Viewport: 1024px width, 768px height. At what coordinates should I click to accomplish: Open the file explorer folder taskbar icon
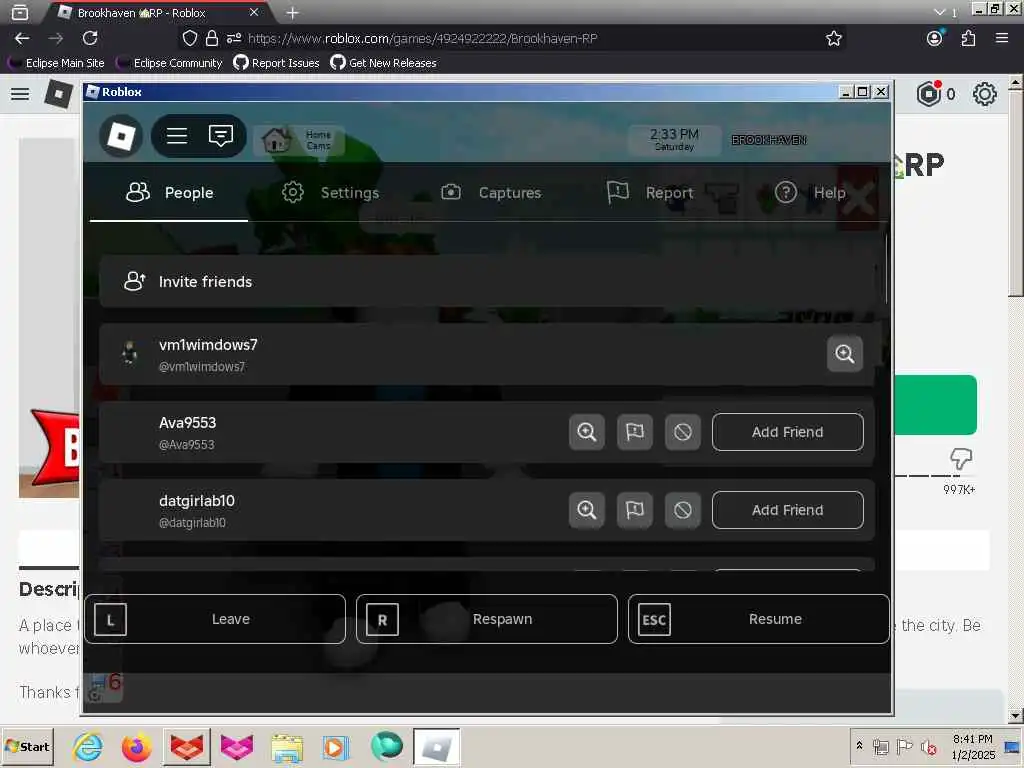[x=287, y=746]
